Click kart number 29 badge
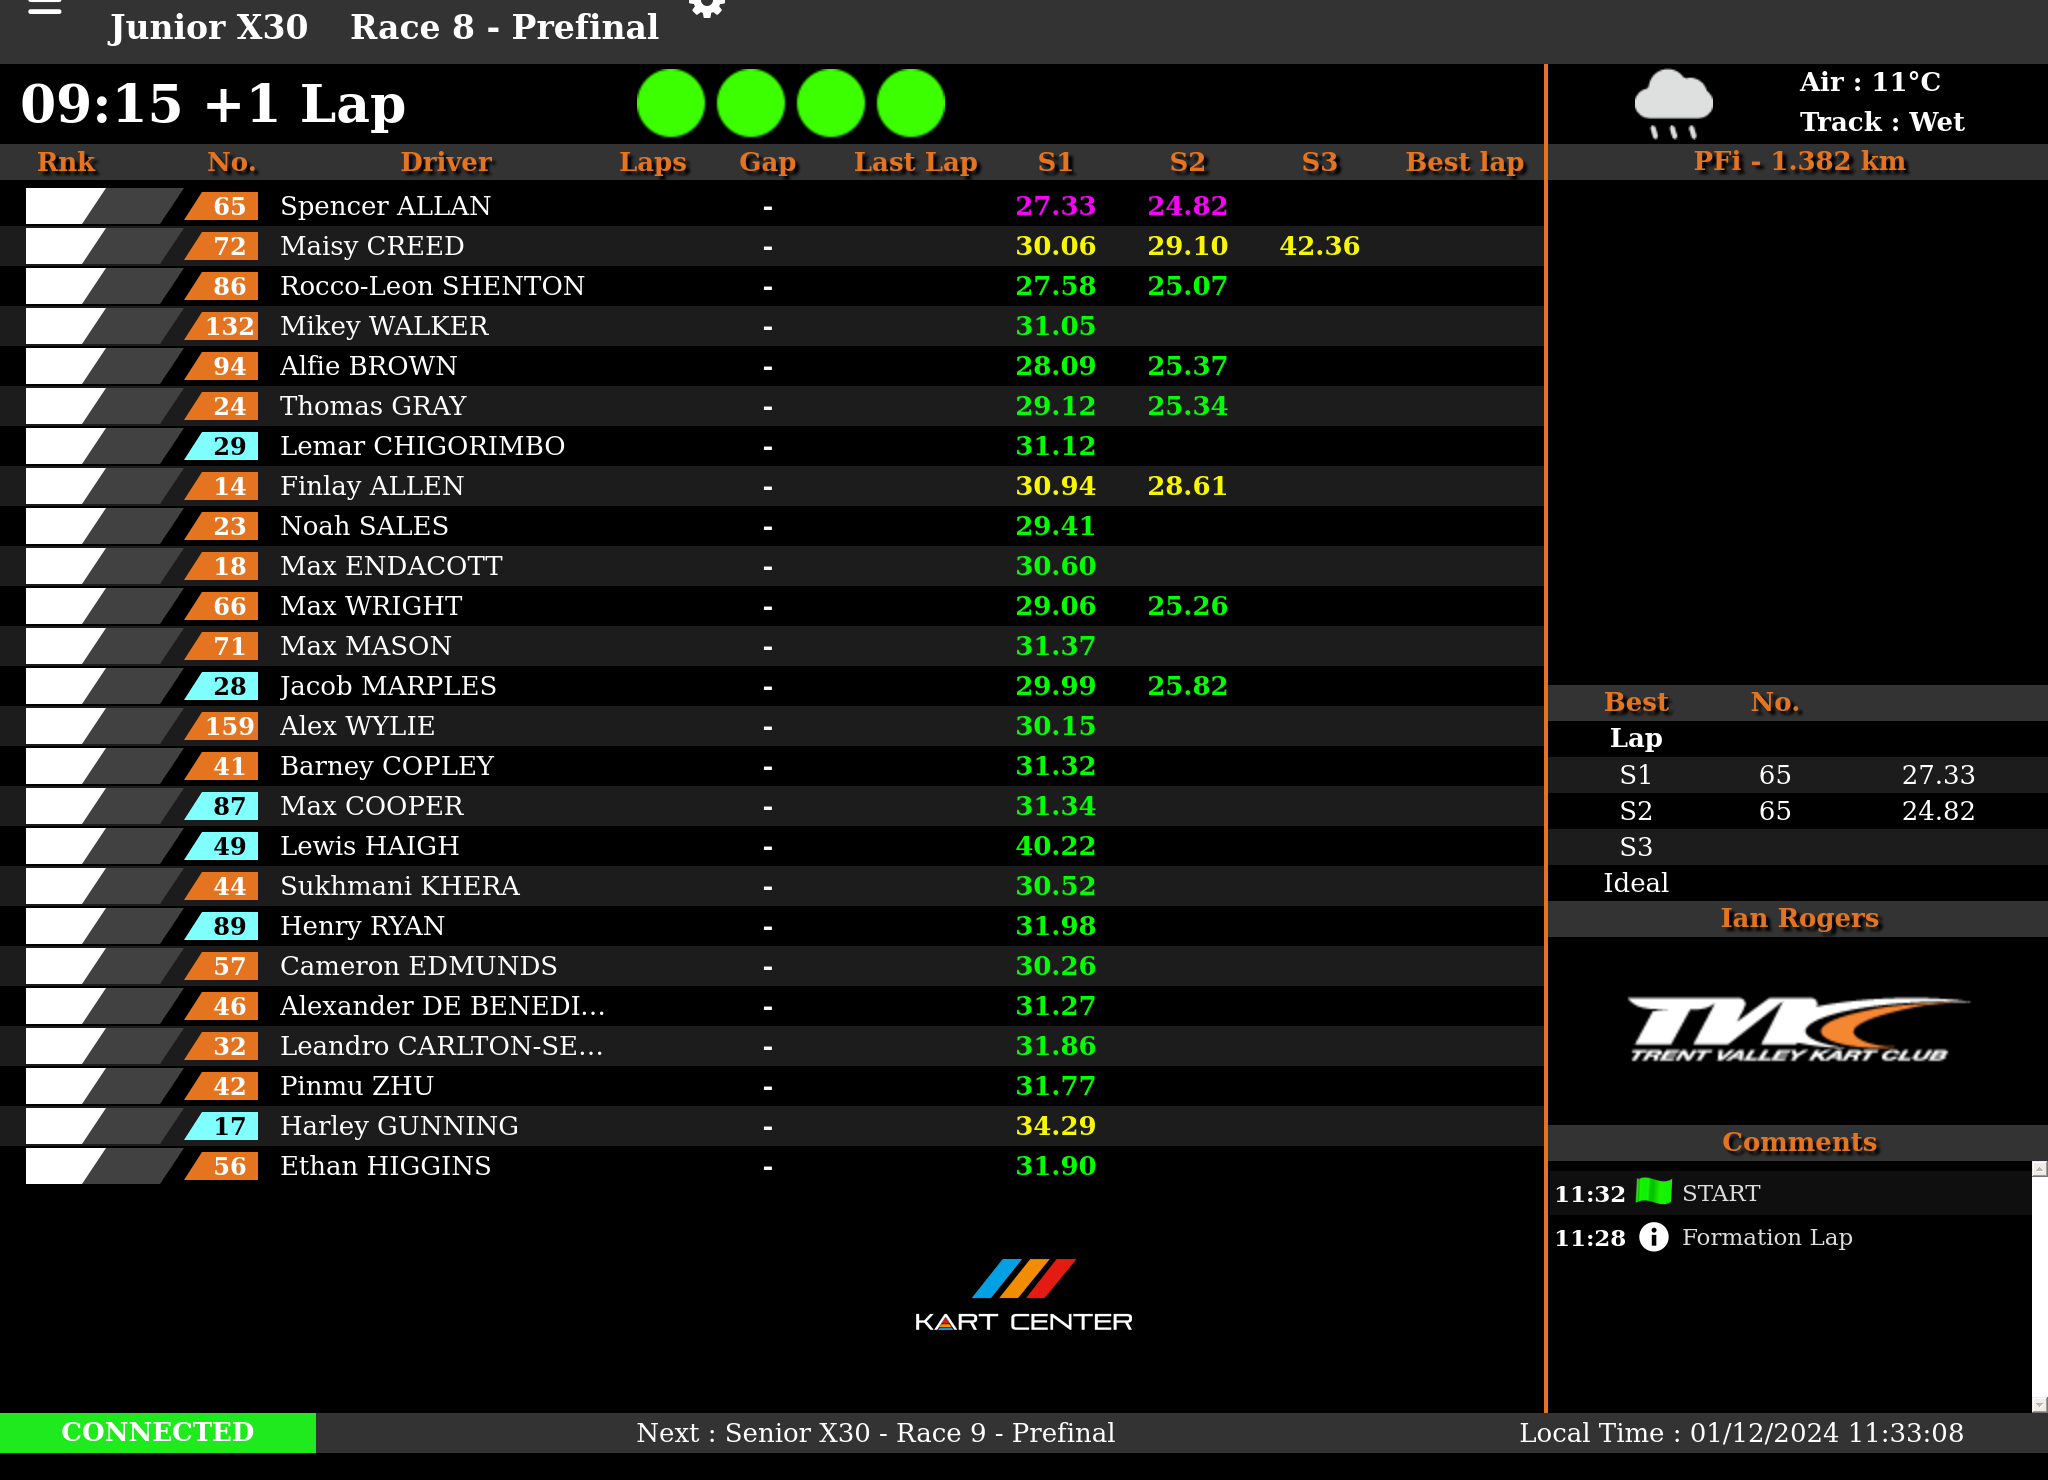The width and height of the screenshot is (2048, 1480). point(228,446)
